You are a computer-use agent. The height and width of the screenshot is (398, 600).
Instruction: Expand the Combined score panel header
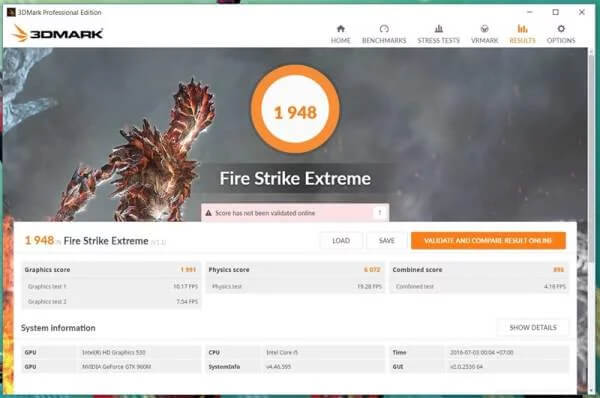pyautogui.click(x=479, y=269)
